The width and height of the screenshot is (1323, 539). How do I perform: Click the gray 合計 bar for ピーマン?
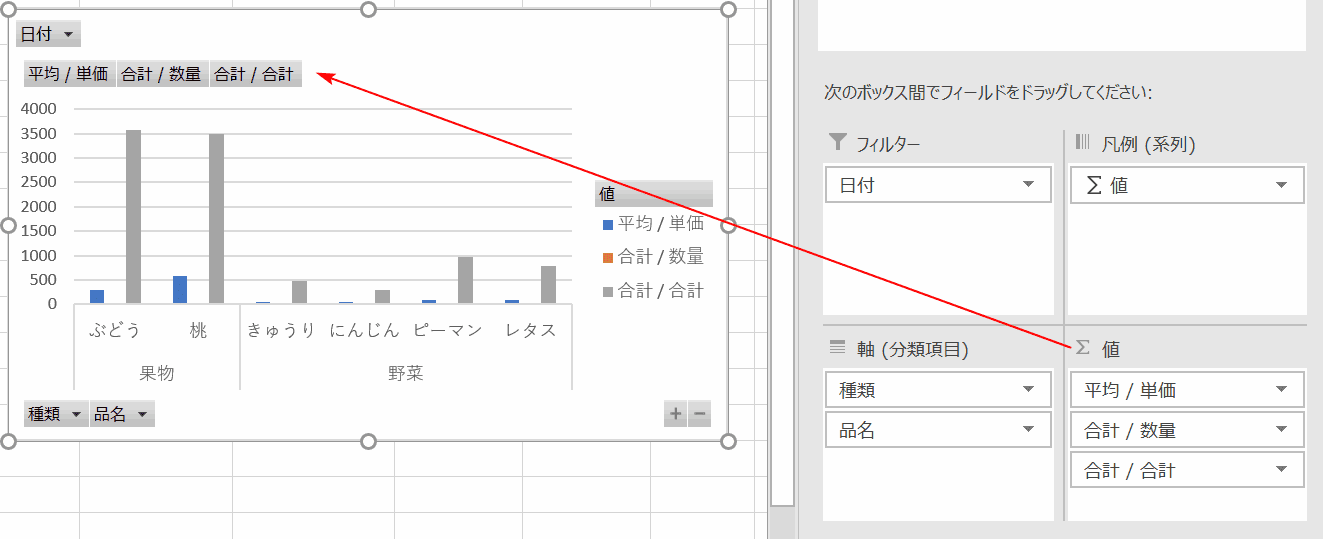pos(465,280)
